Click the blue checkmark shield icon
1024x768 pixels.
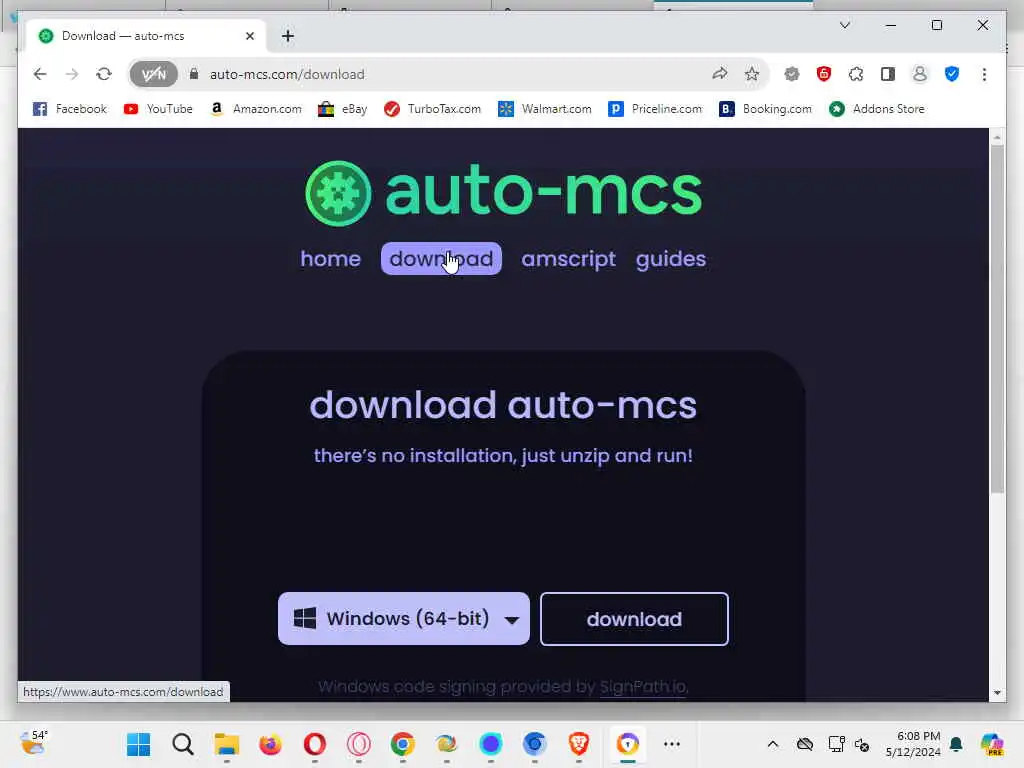[x=952, y=74]
